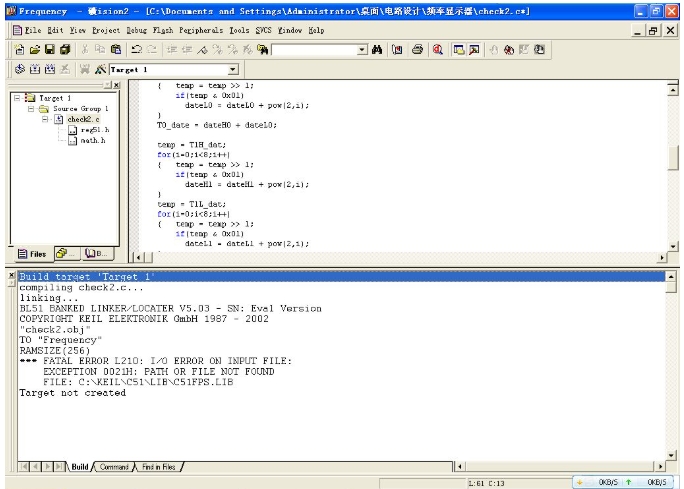Screen dimensions: 684x489
Task: Select reg51.h in the project tree
Action: 95,130
